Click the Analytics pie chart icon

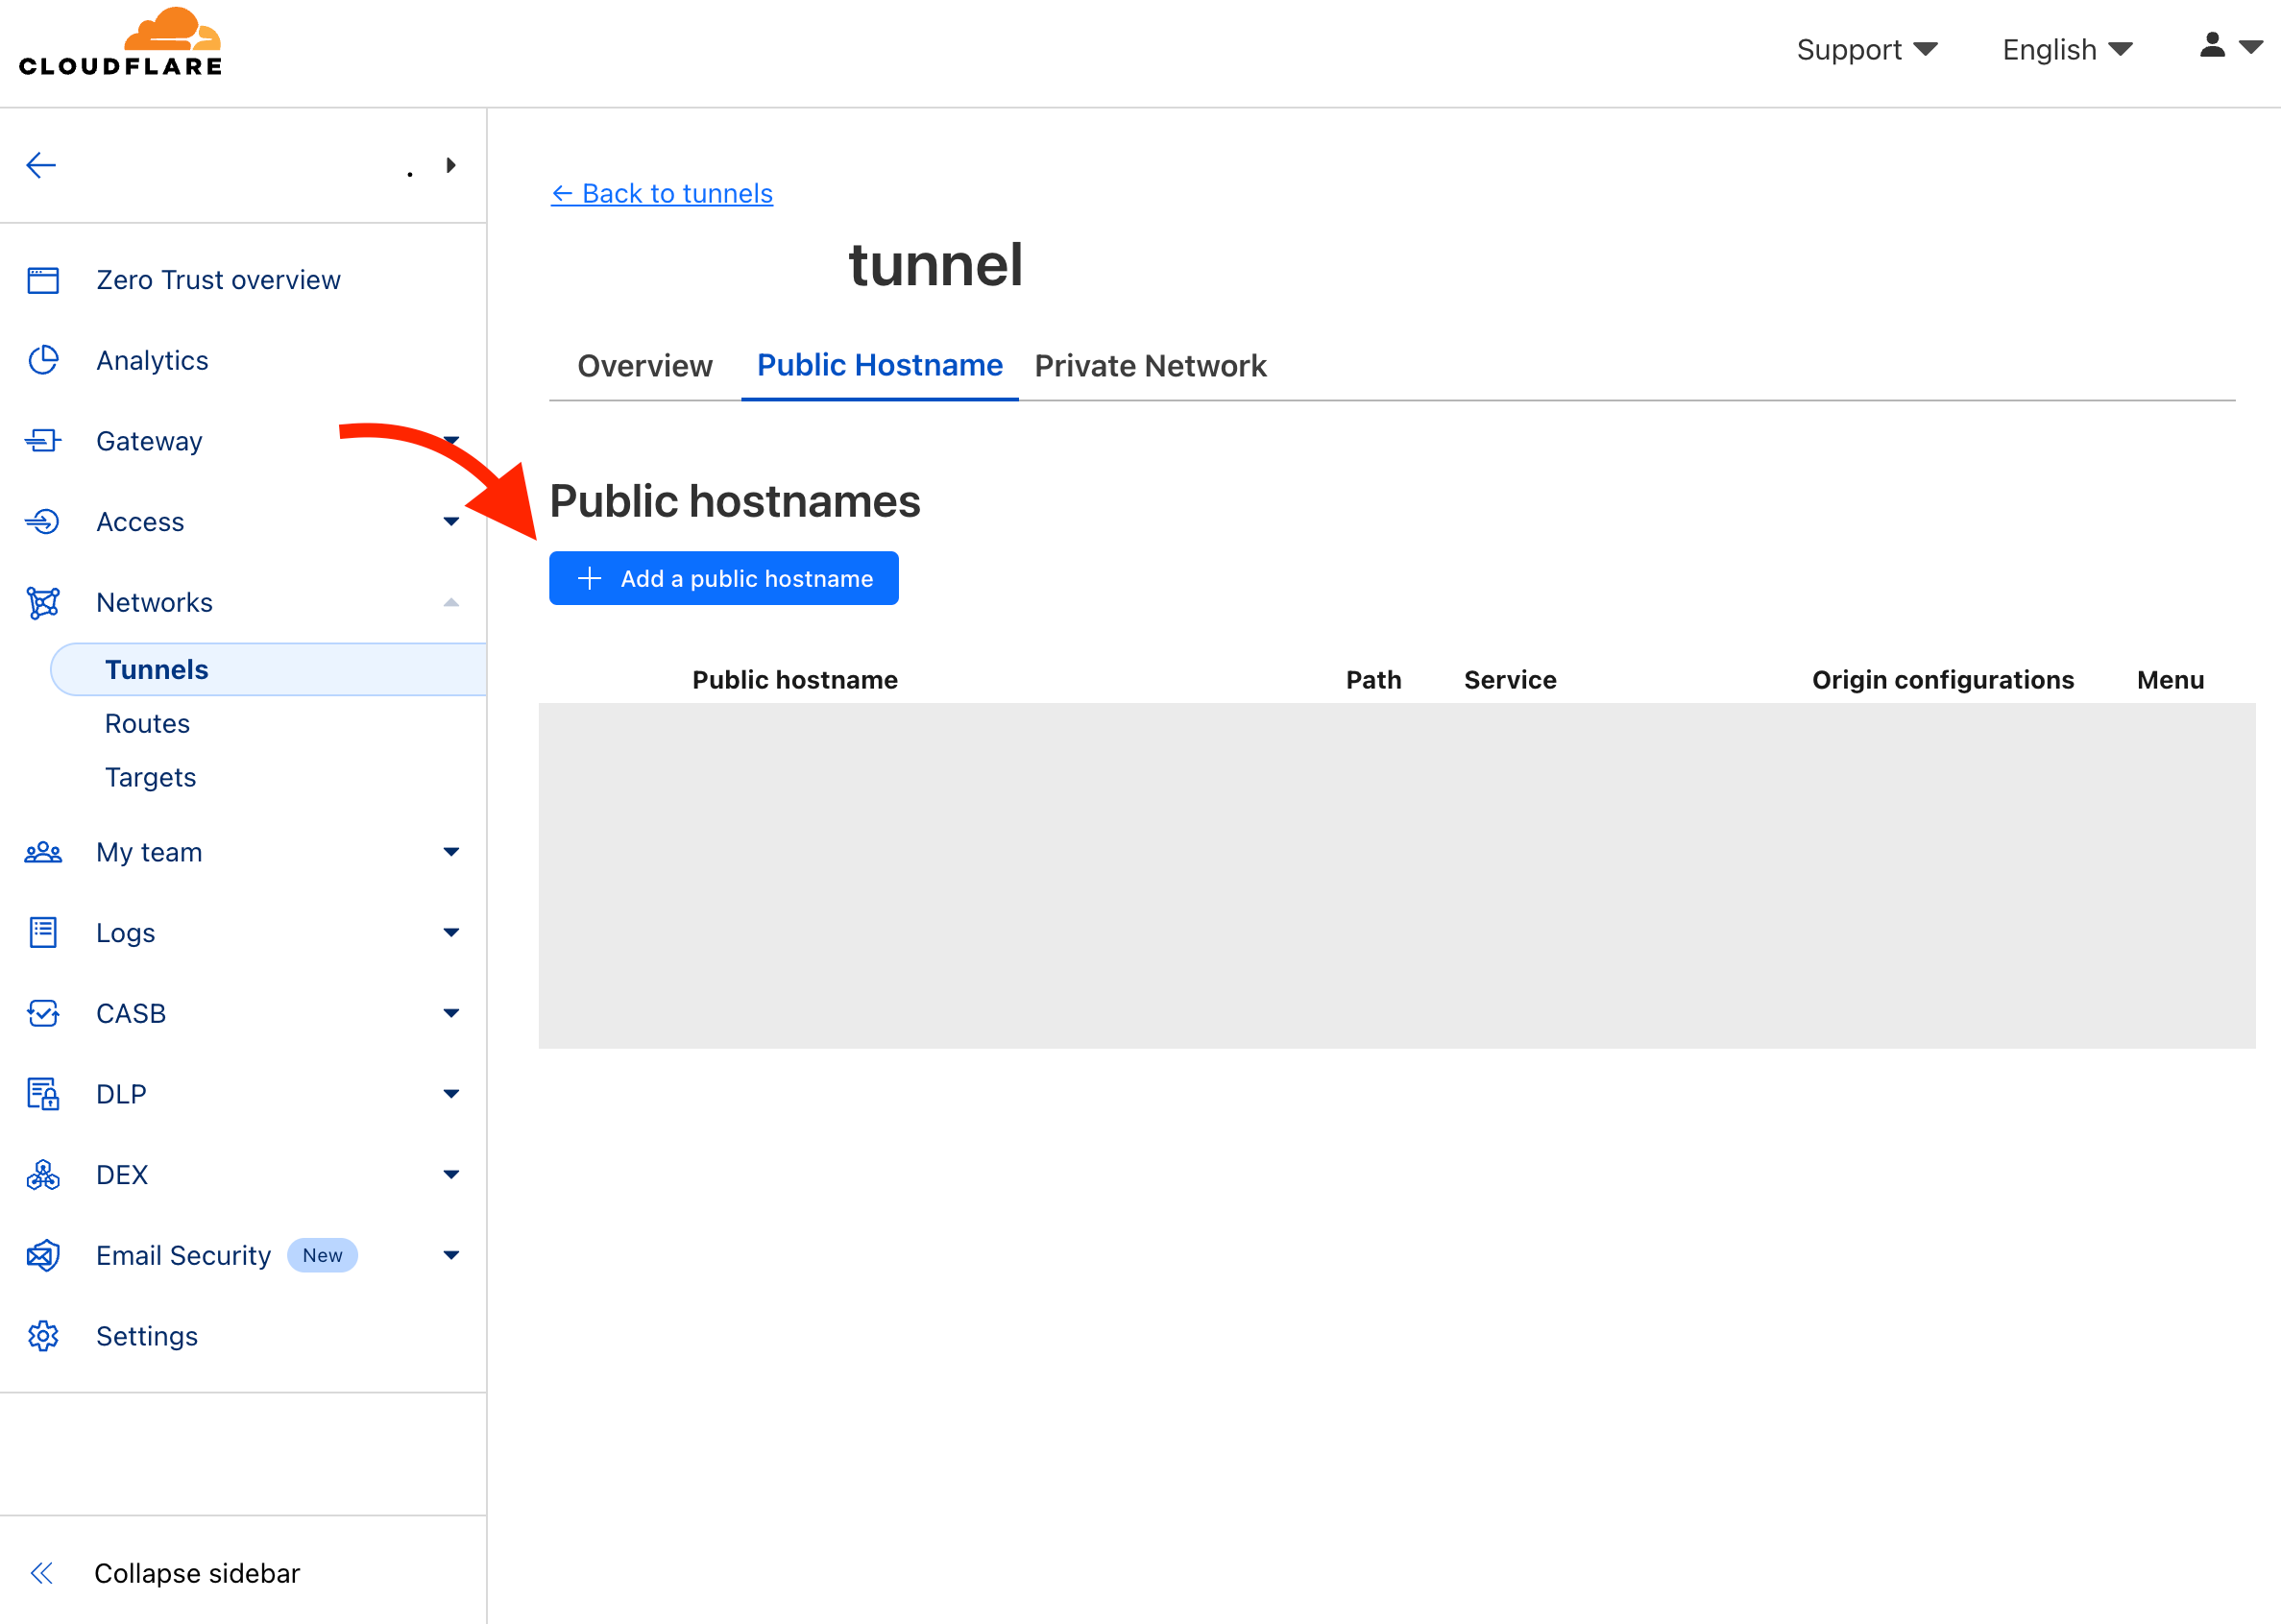pos(43,360)
